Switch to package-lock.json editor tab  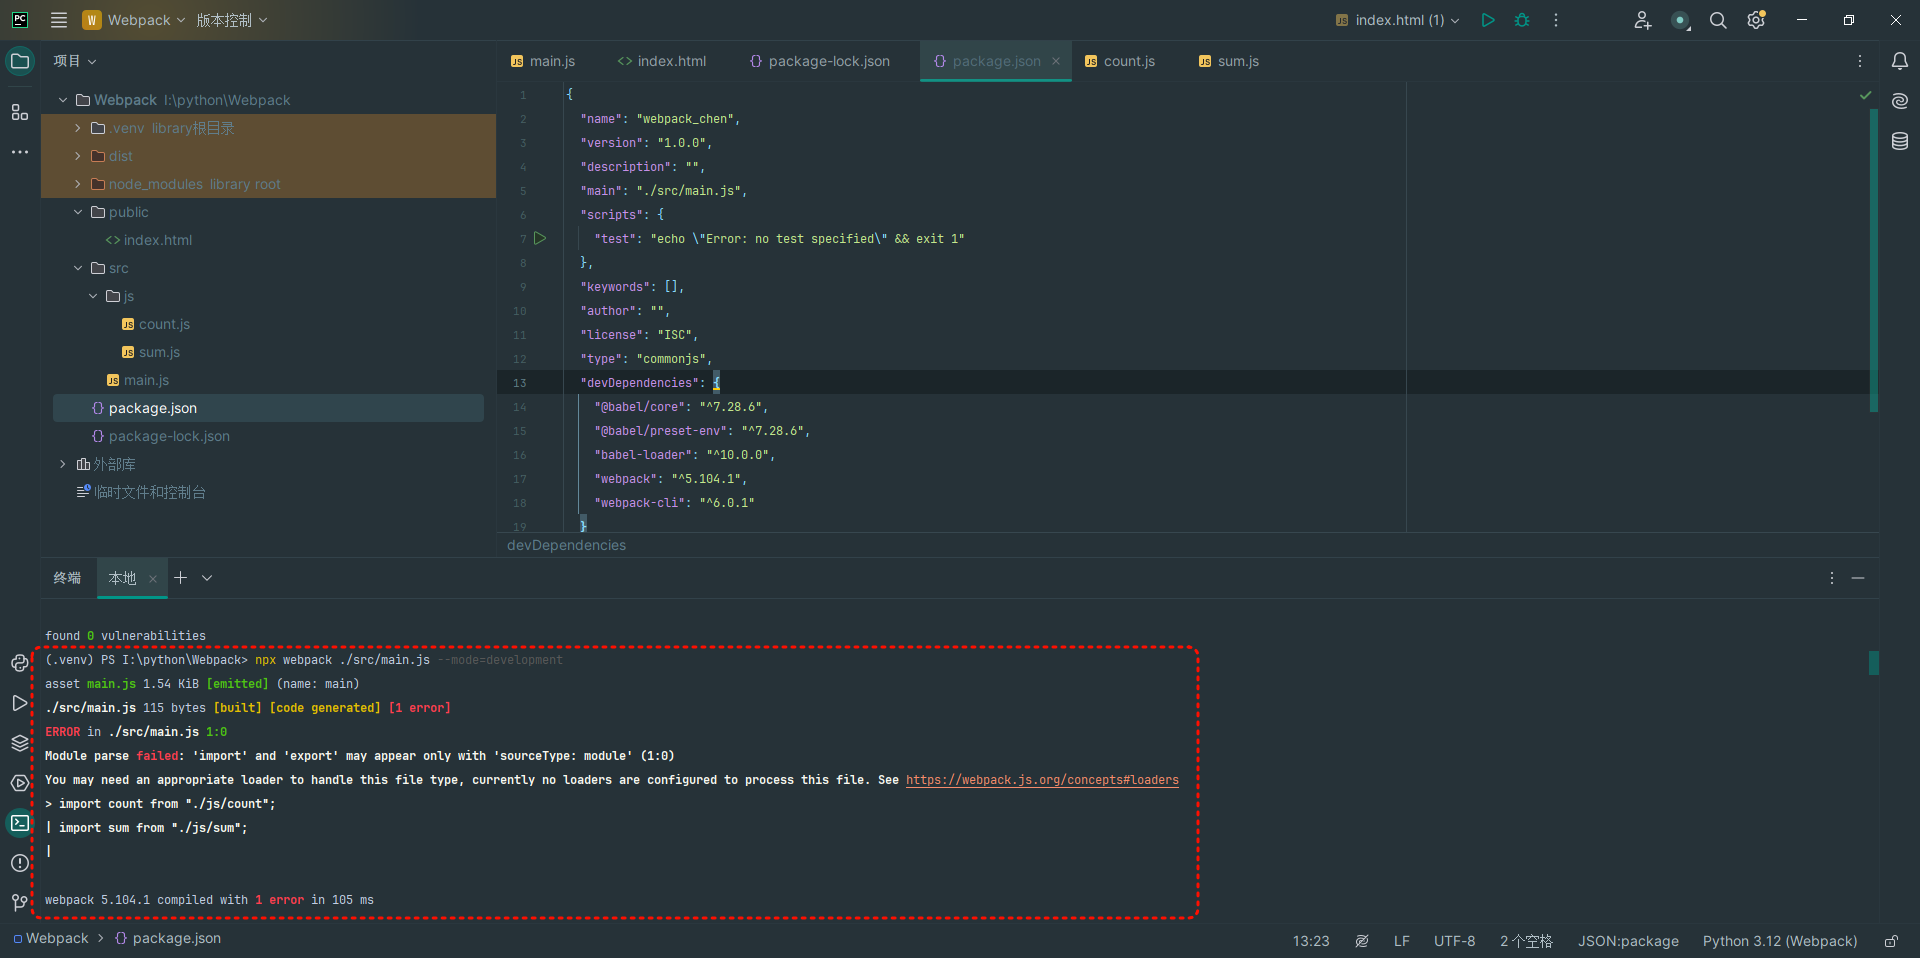tap(820, 61)
